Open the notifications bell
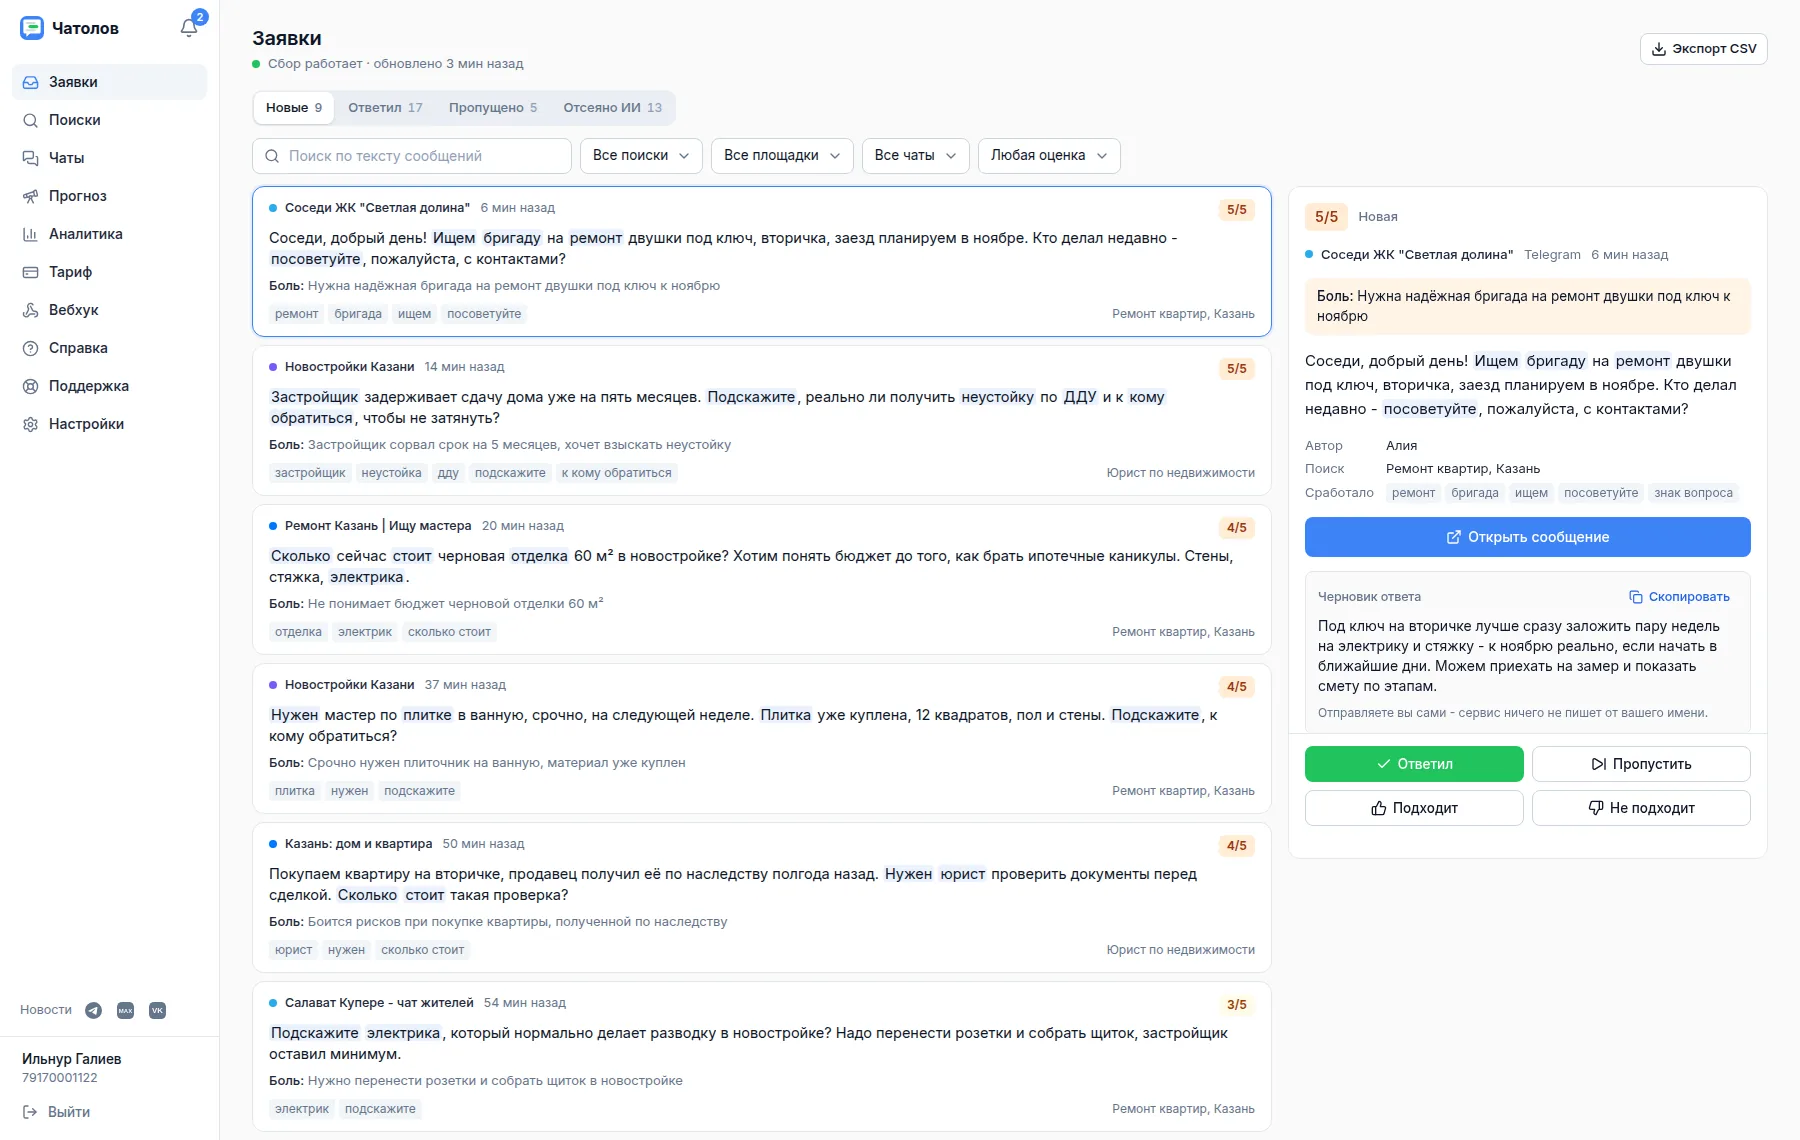Viewport: 1800px width, 1140px height. pos(189,28)
